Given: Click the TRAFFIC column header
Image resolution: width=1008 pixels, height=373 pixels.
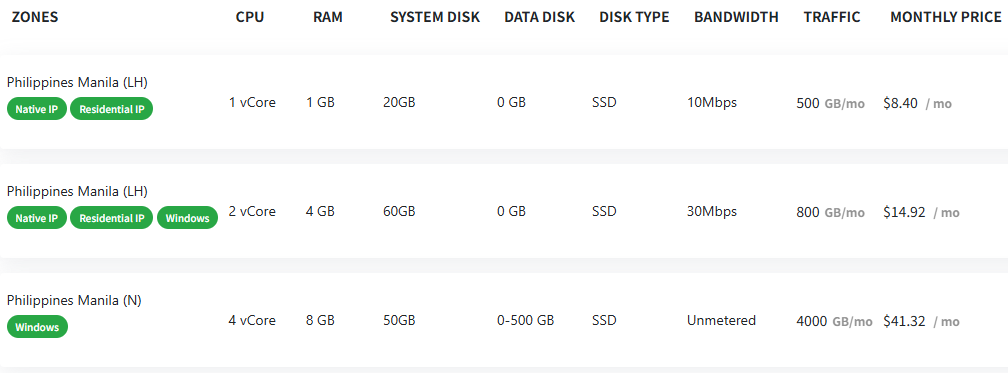Looking at the screenshot, I should tap(832, 17).
